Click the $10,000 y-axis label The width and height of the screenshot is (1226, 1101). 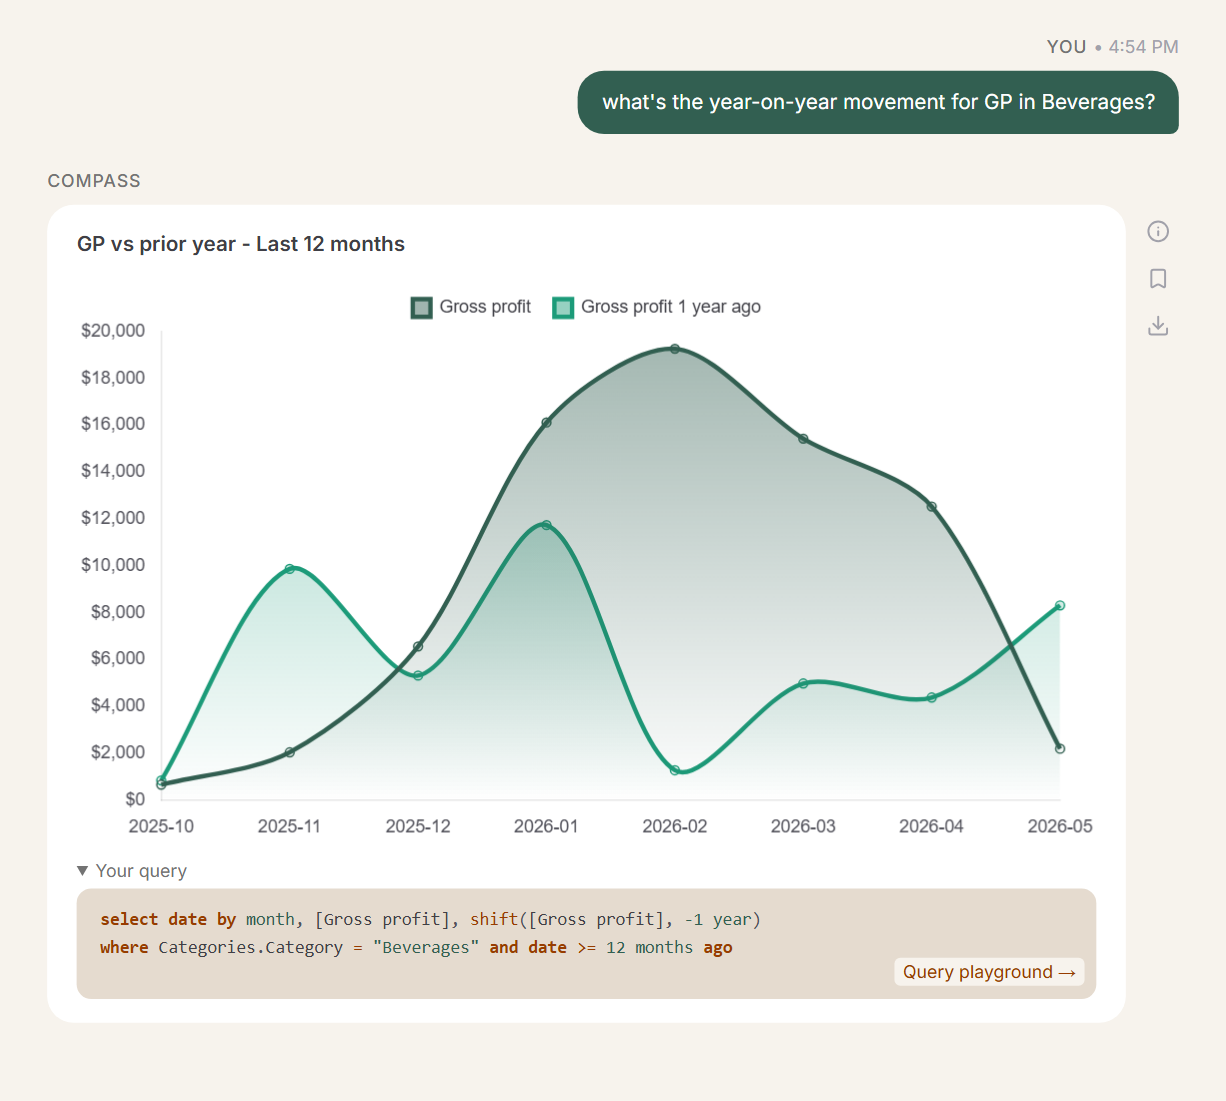point(113,564)
